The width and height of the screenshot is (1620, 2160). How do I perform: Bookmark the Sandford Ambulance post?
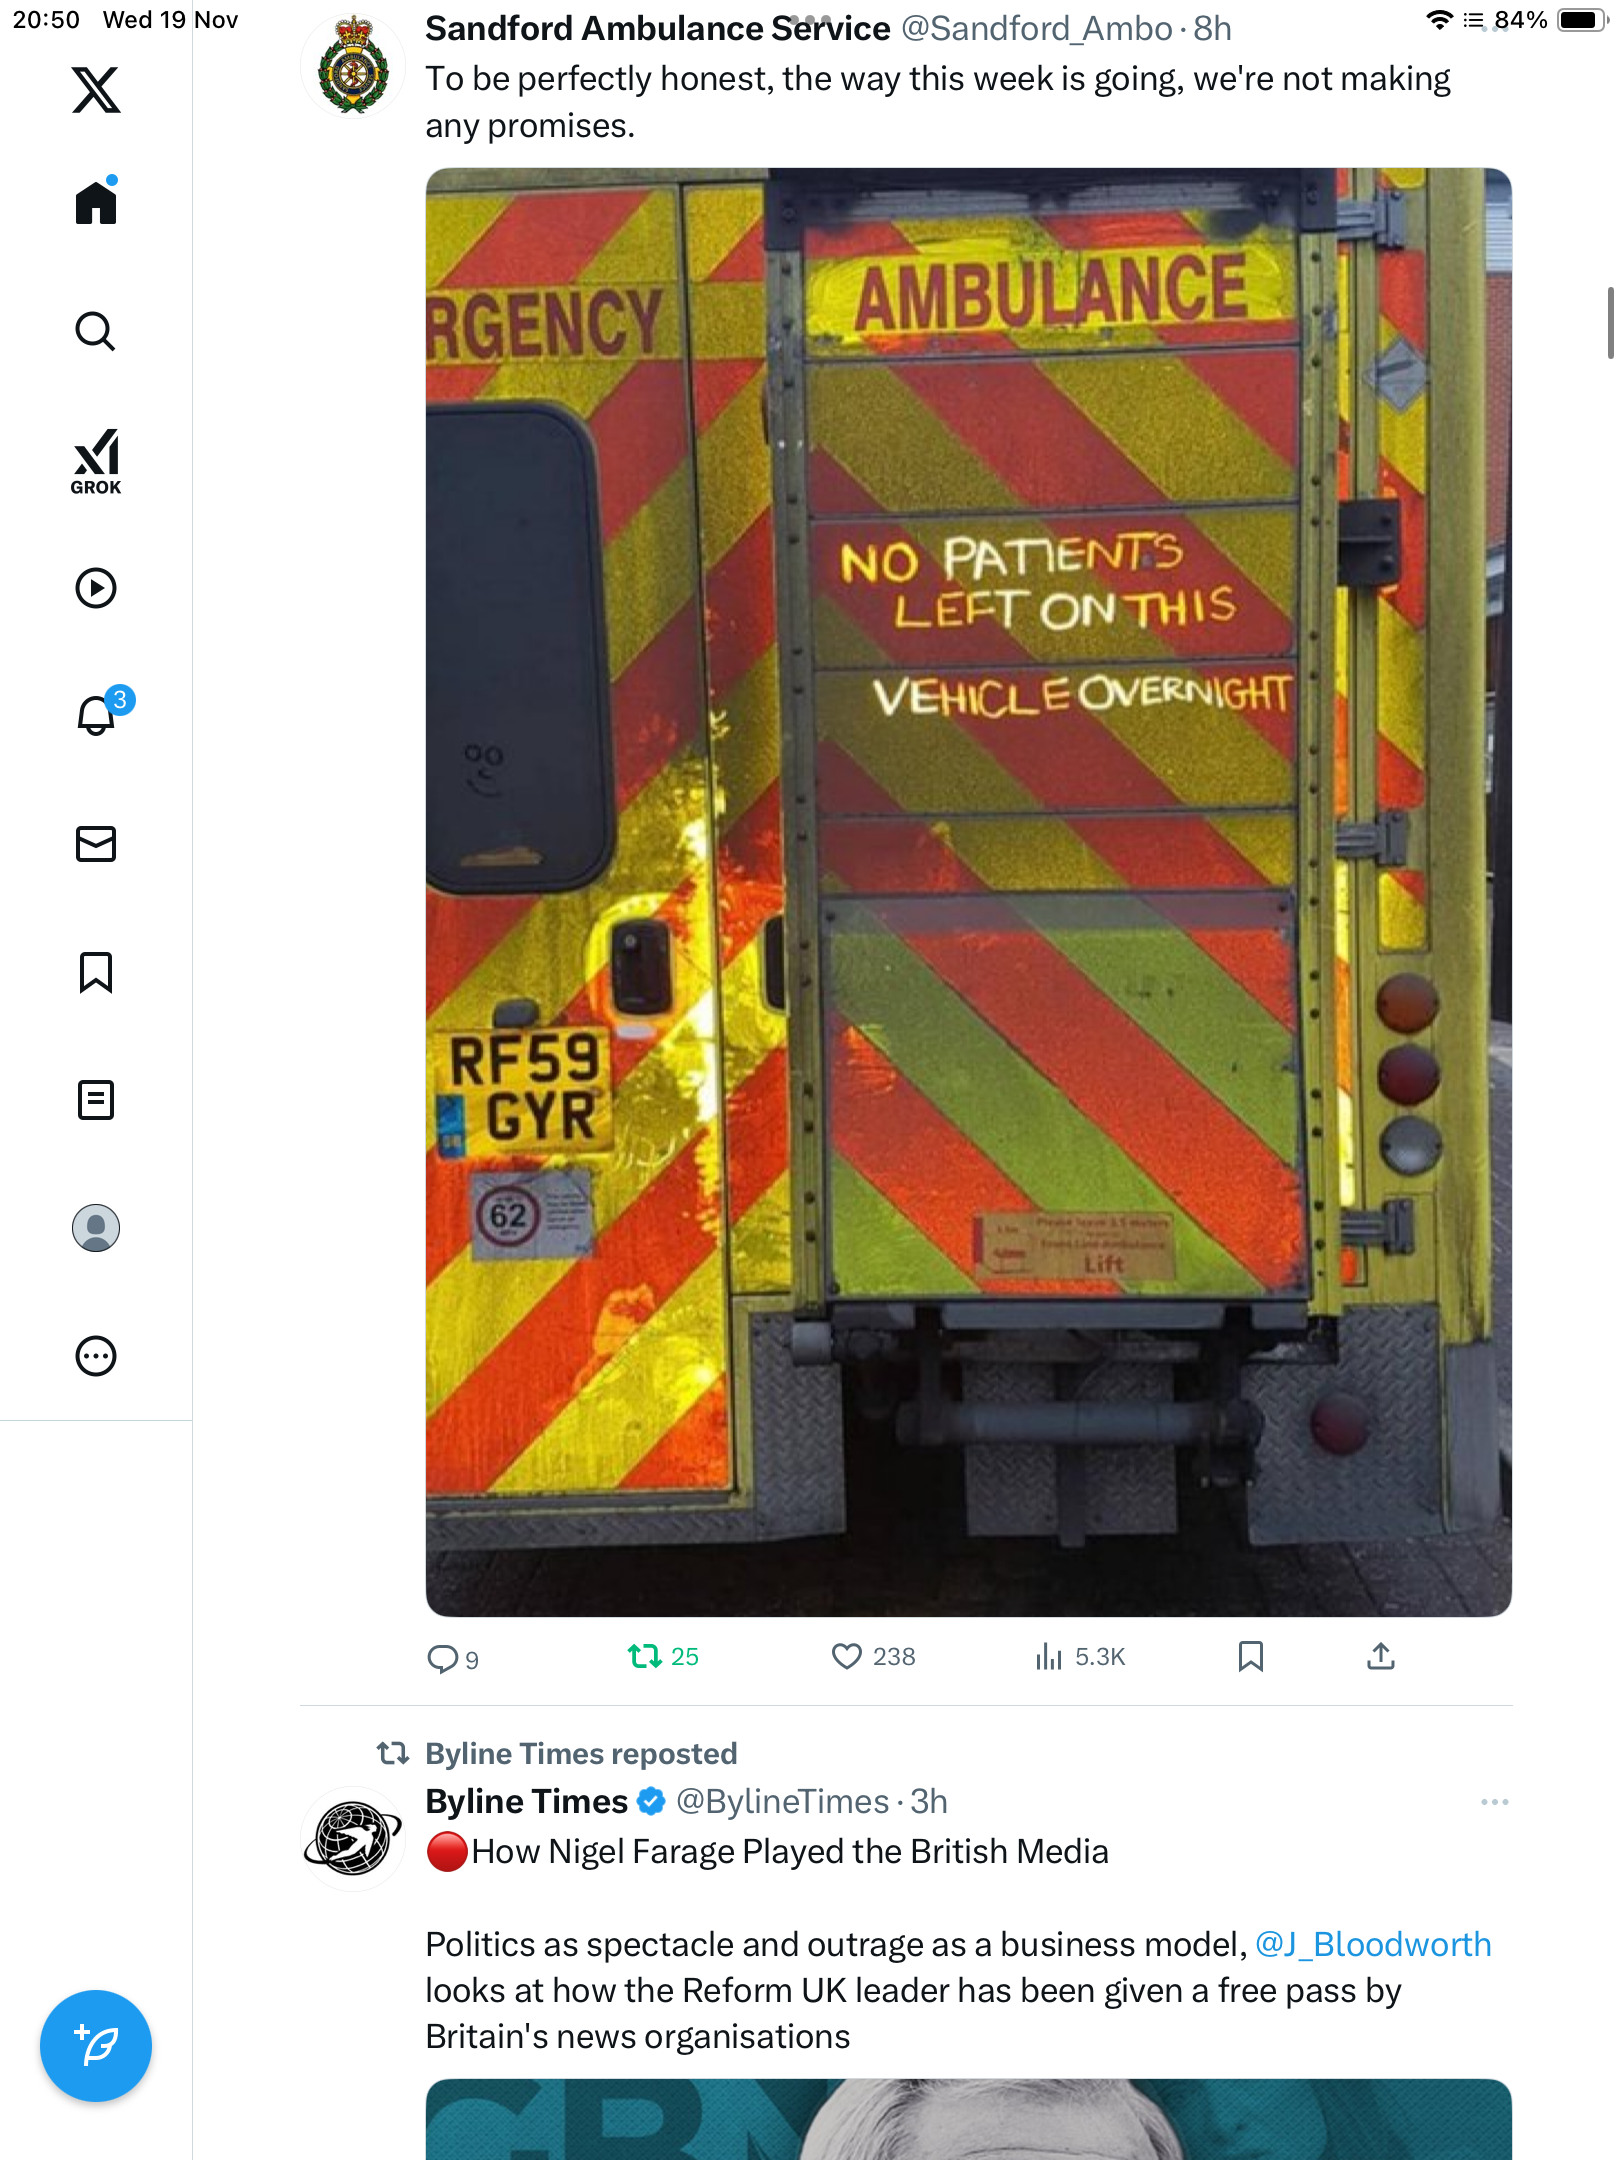coord(1250,1657)
